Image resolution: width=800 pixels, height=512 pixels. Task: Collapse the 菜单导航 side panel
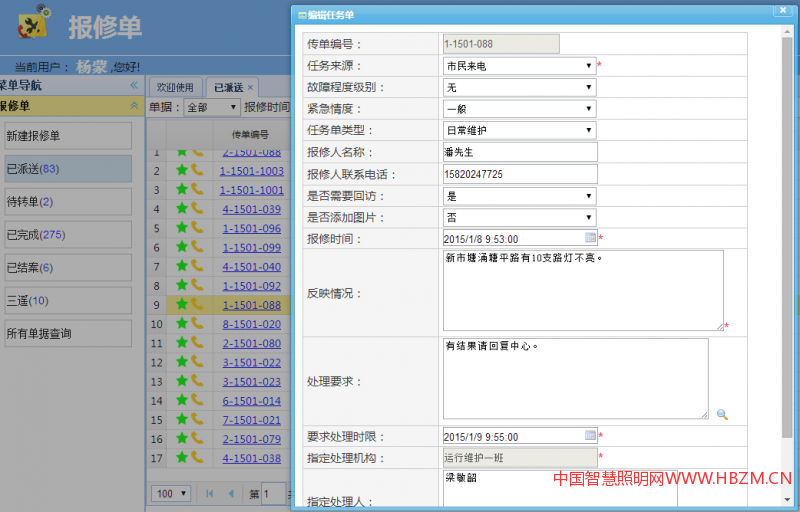[134, 85]
